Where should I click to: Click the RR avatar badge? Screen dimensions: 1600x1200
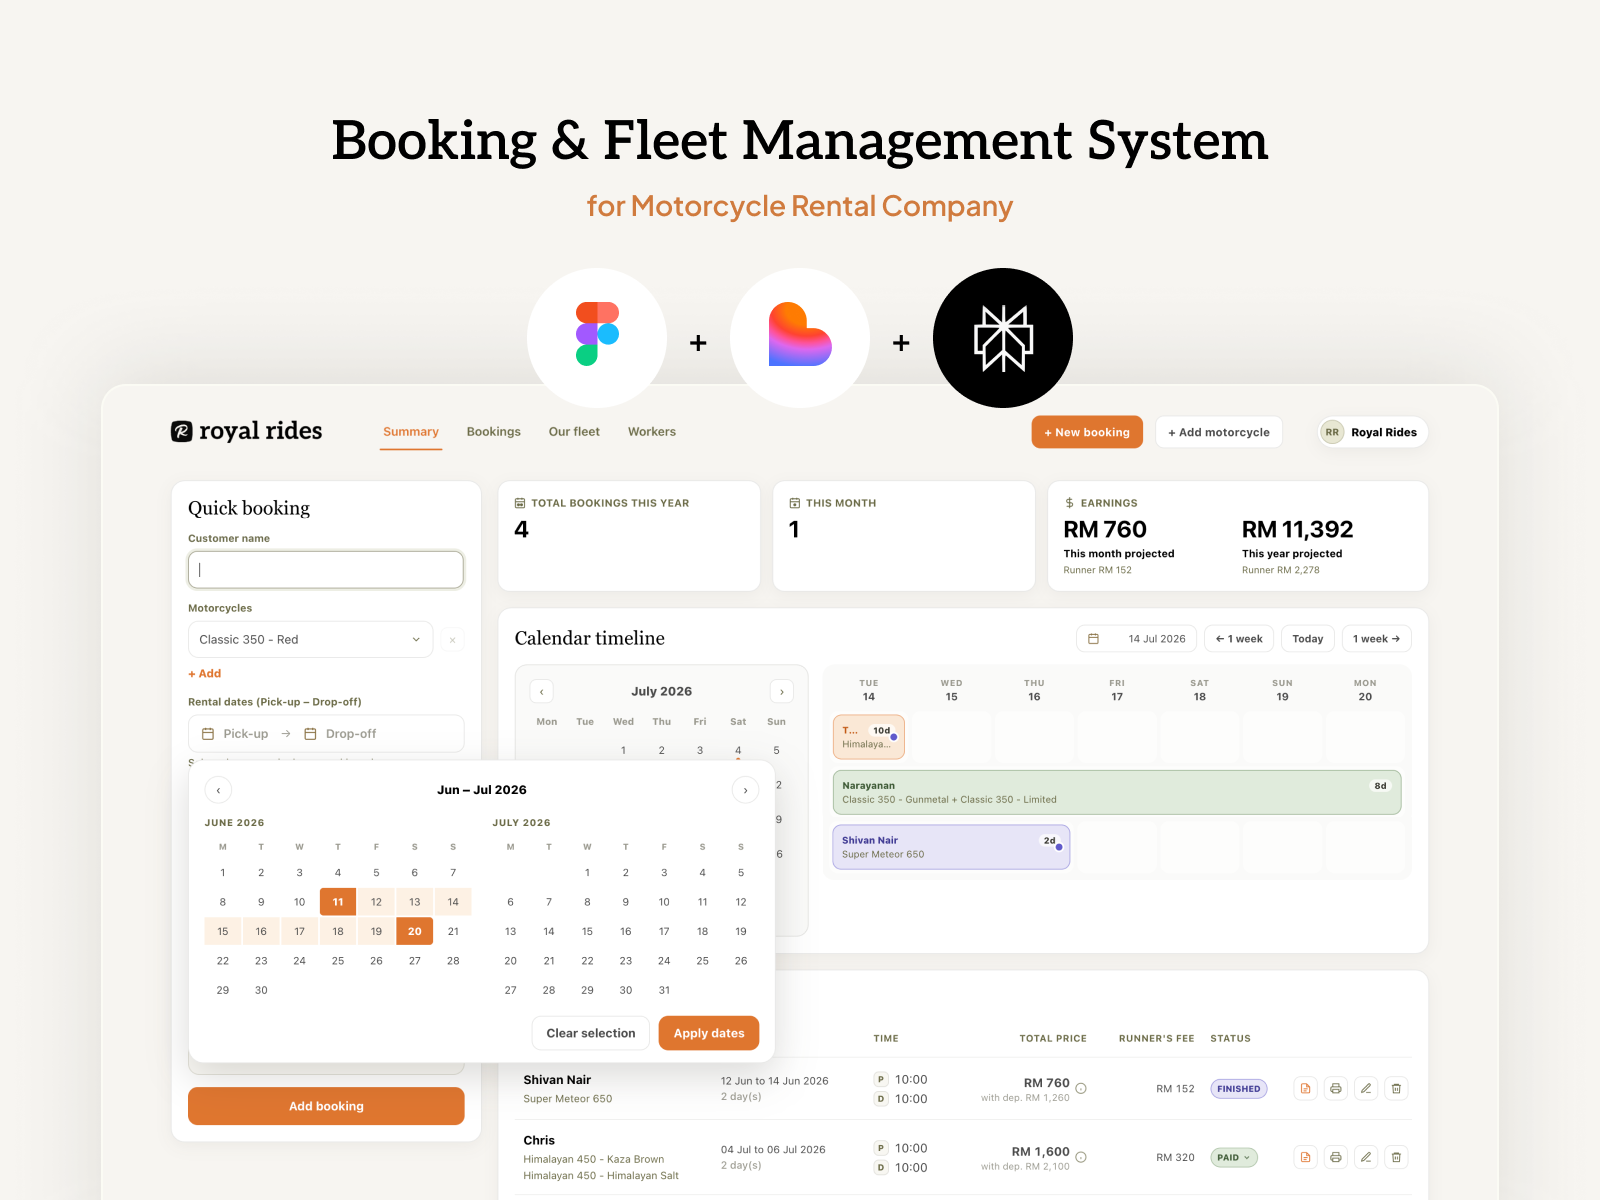pyautogui.click(x=1332, y=432)
